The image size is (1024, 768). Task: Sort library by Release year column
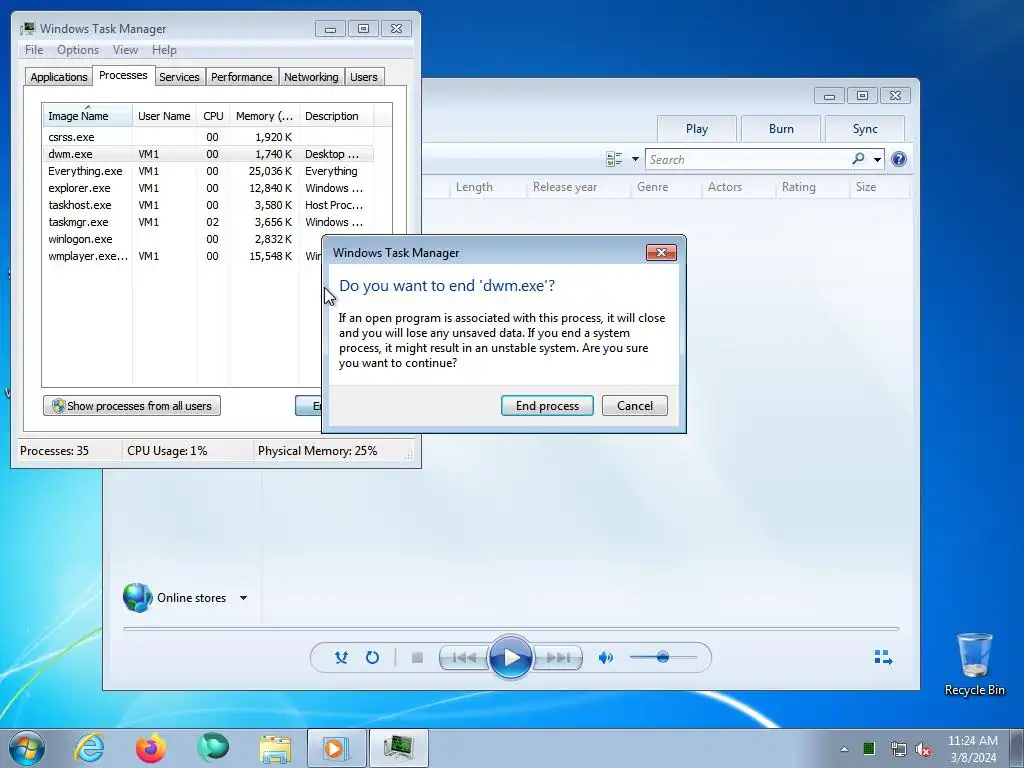pyautogui.click(x=565, y=187)
